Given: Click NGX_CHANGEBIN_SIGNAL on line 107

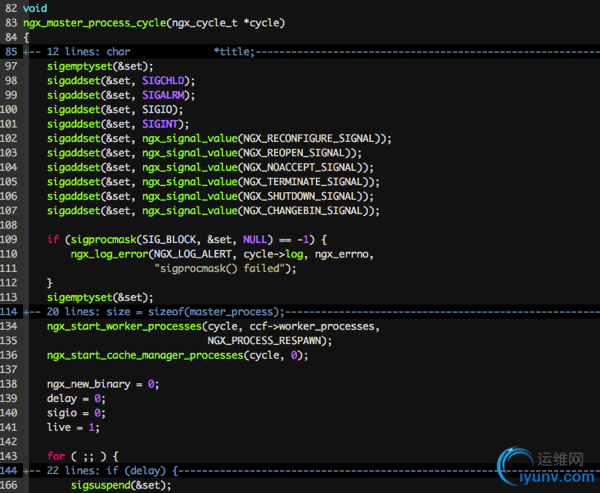Looking at the screenshot, I should pos(303,211).
